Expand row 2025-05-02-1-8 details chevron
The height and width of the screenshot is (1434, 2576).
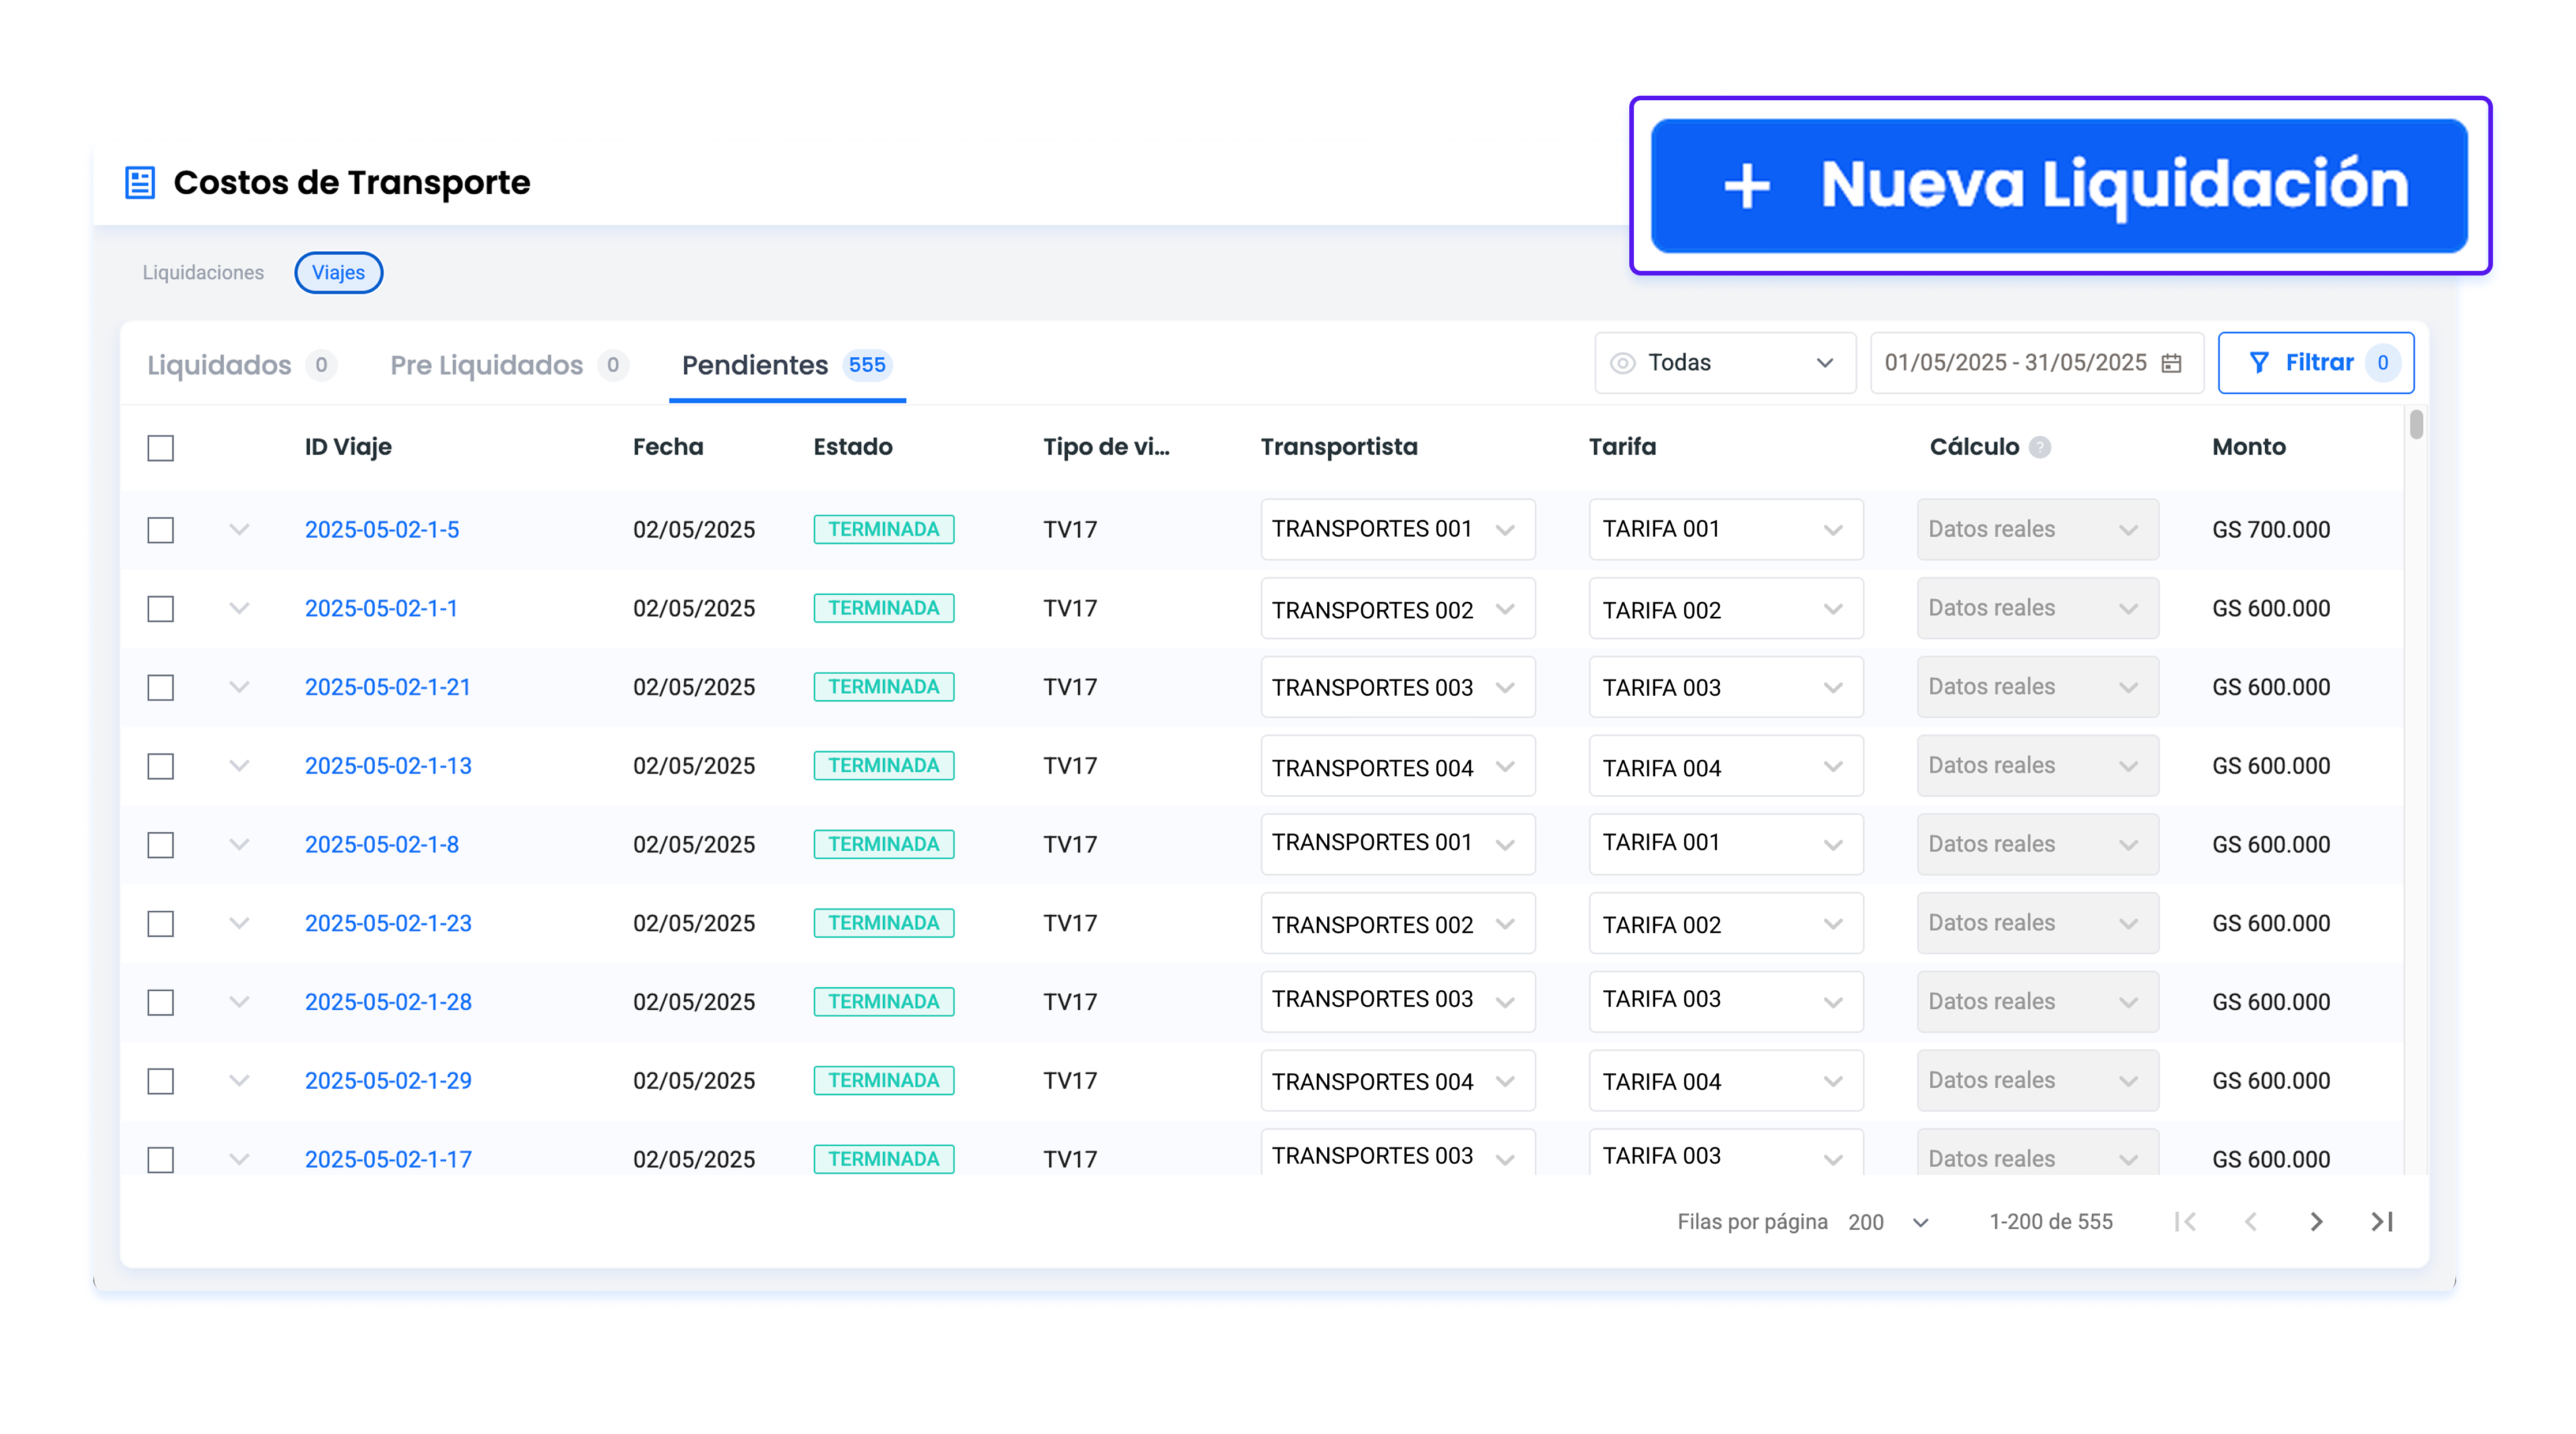pos(239,845)
